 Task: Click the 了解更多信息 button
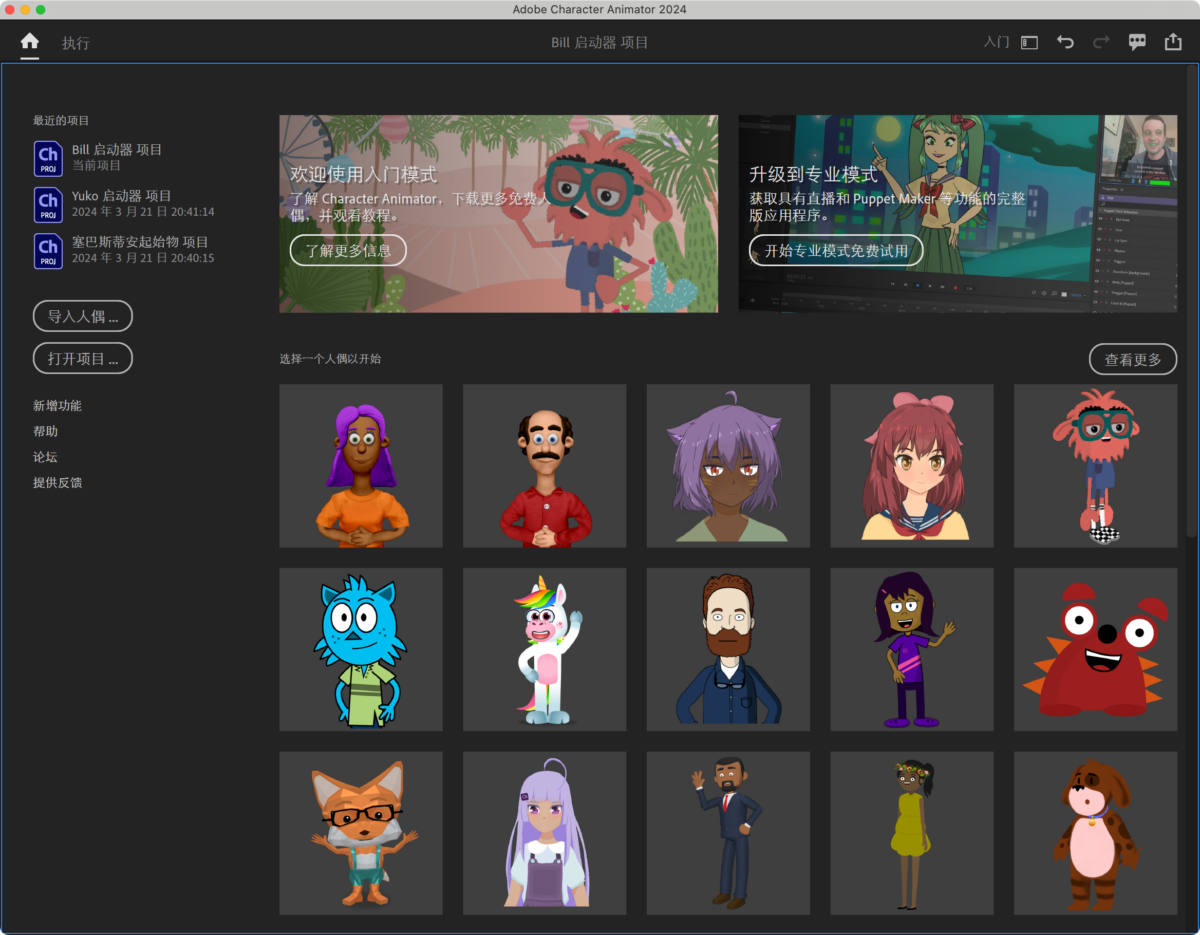(348, 250)
